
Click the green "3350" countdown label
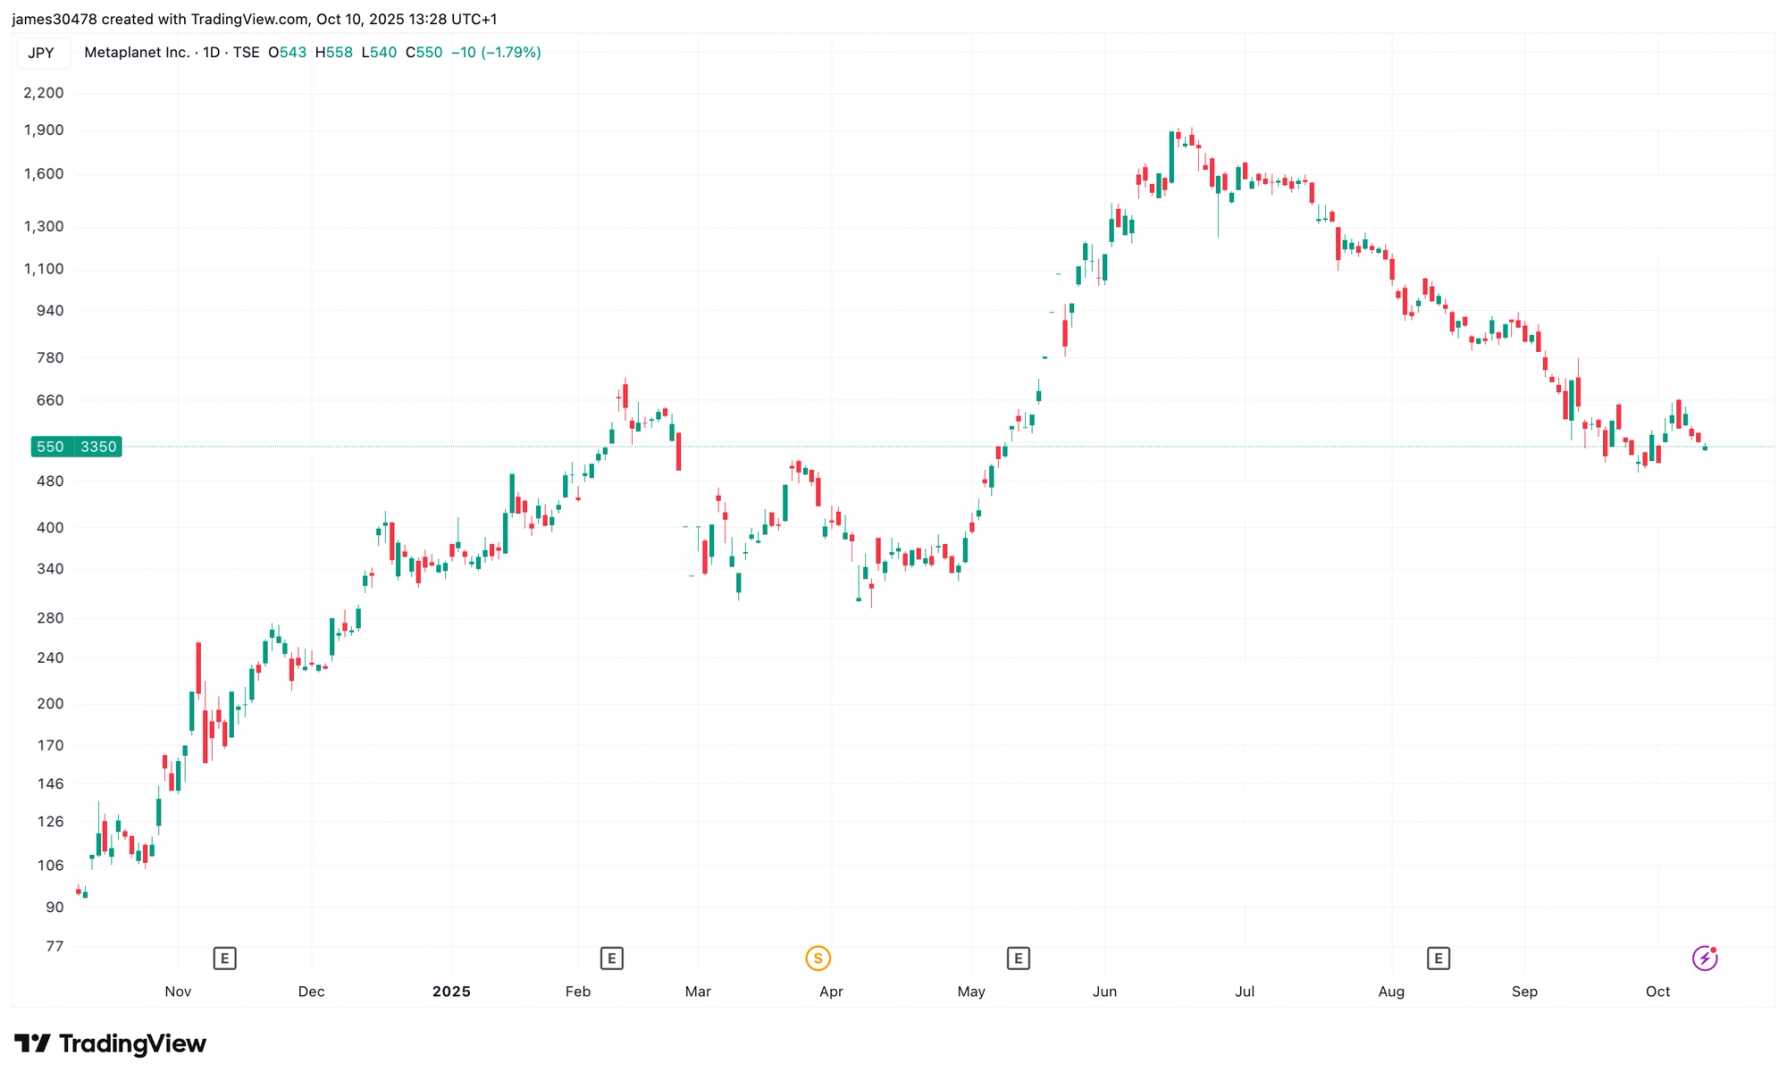coord(97,447)
